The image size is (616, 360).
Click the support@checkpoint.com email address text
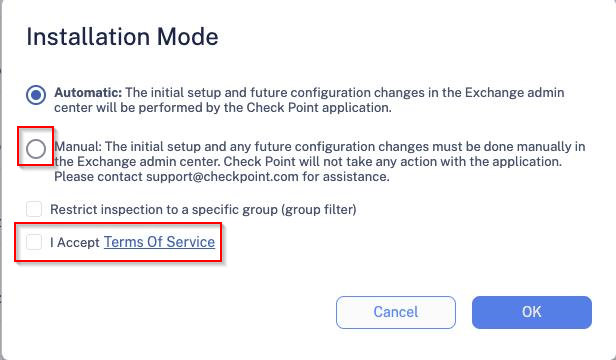[x=222, y=177]
